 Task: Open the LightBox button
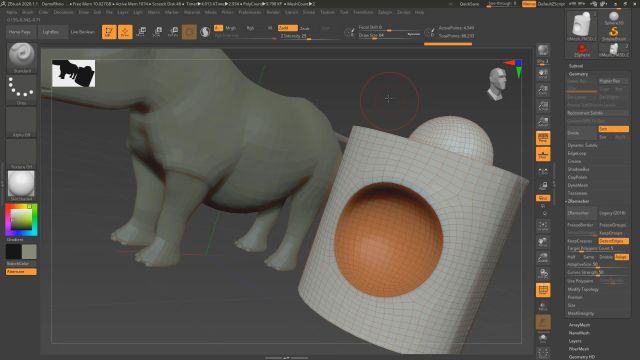pyautogui.click(x=51, y=32)
